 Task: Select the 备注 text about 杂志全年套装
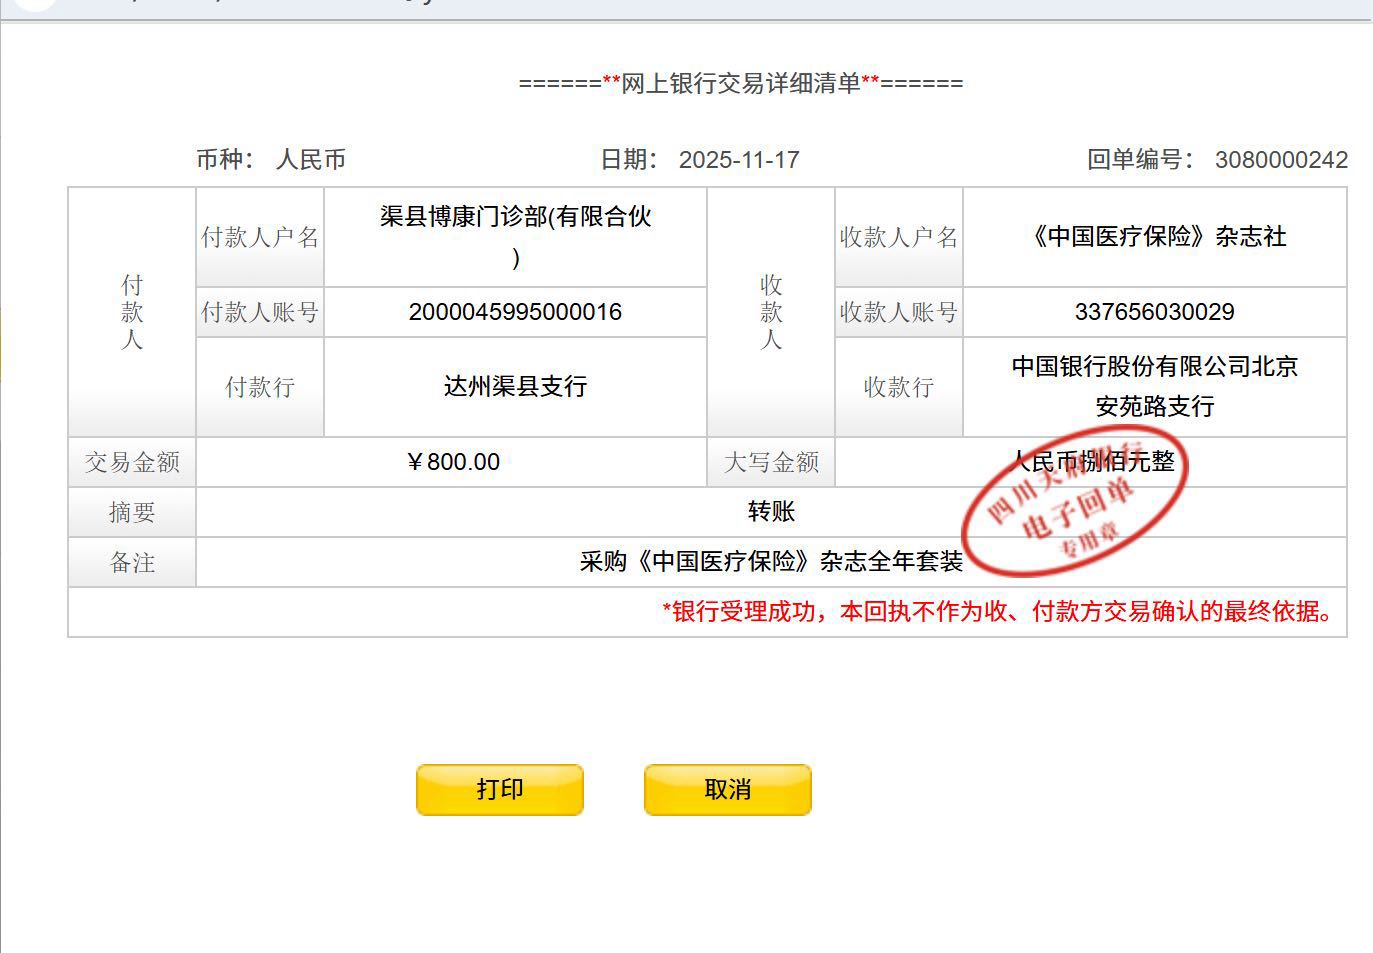pos(771,562)
